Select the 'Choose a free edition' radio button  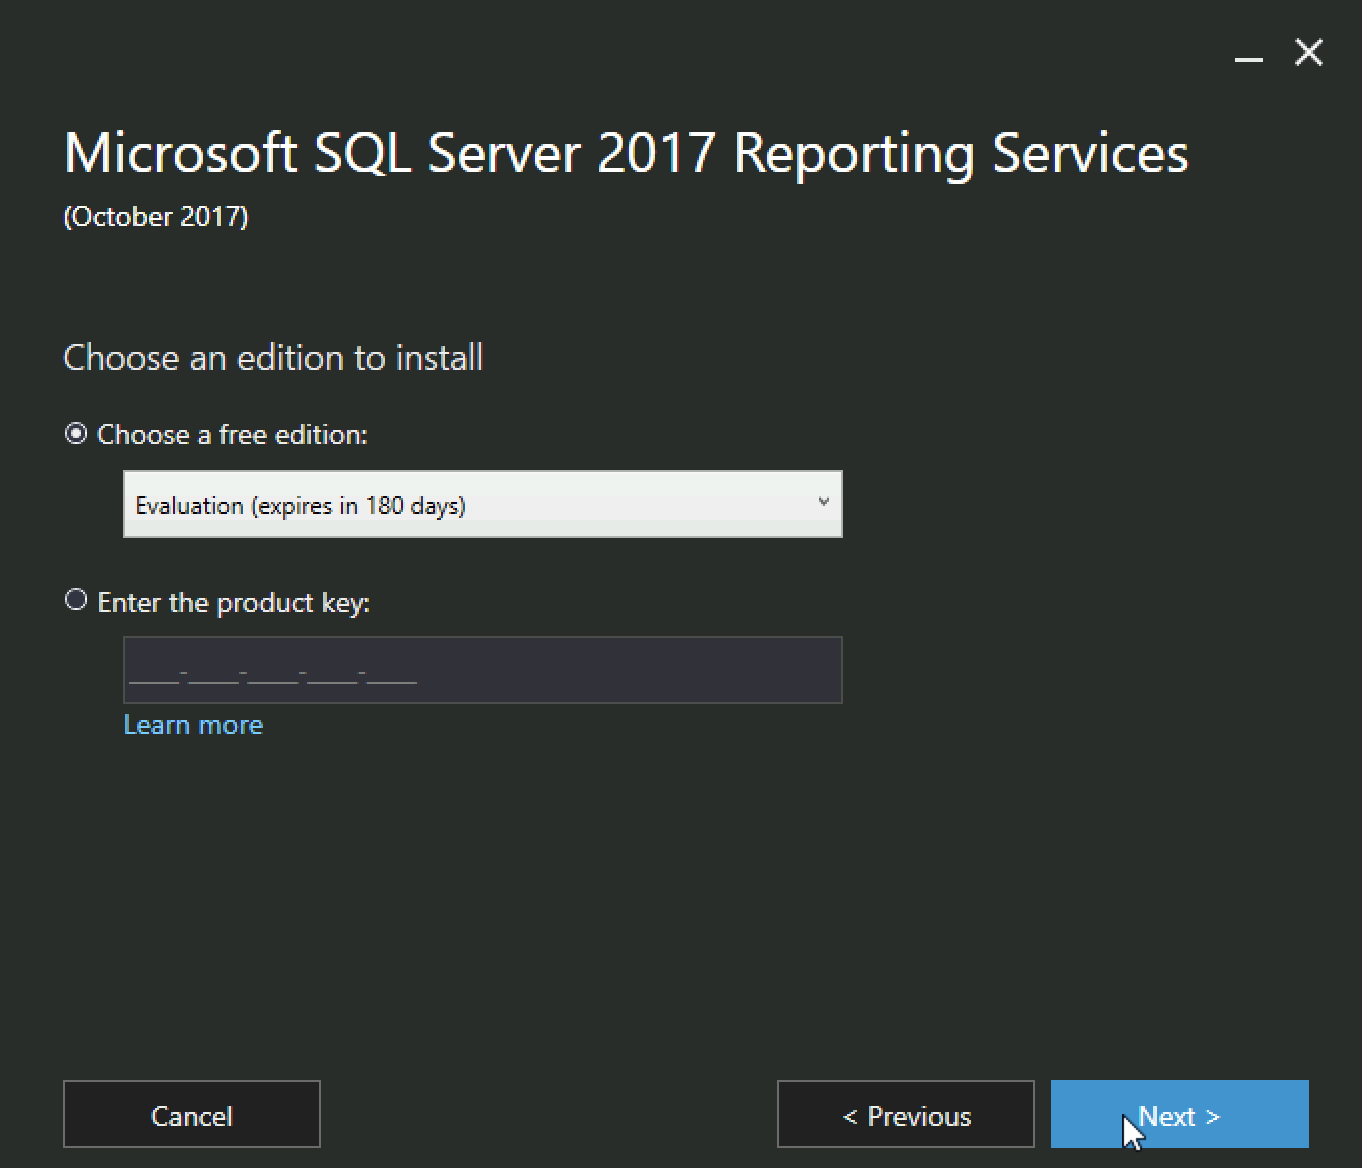(76, 434)
